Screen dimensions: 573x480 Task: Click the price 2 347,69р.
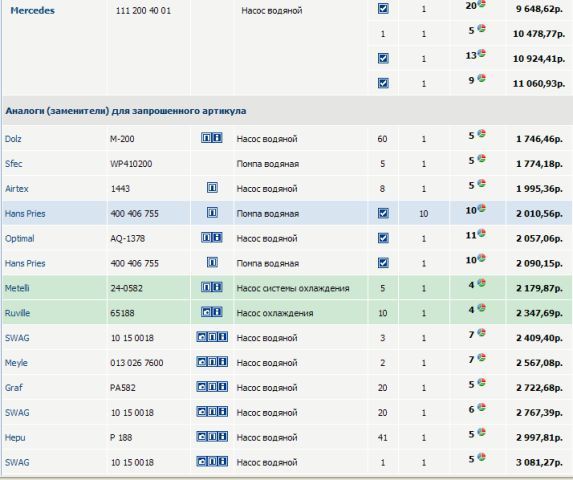(x=539, y=313)
